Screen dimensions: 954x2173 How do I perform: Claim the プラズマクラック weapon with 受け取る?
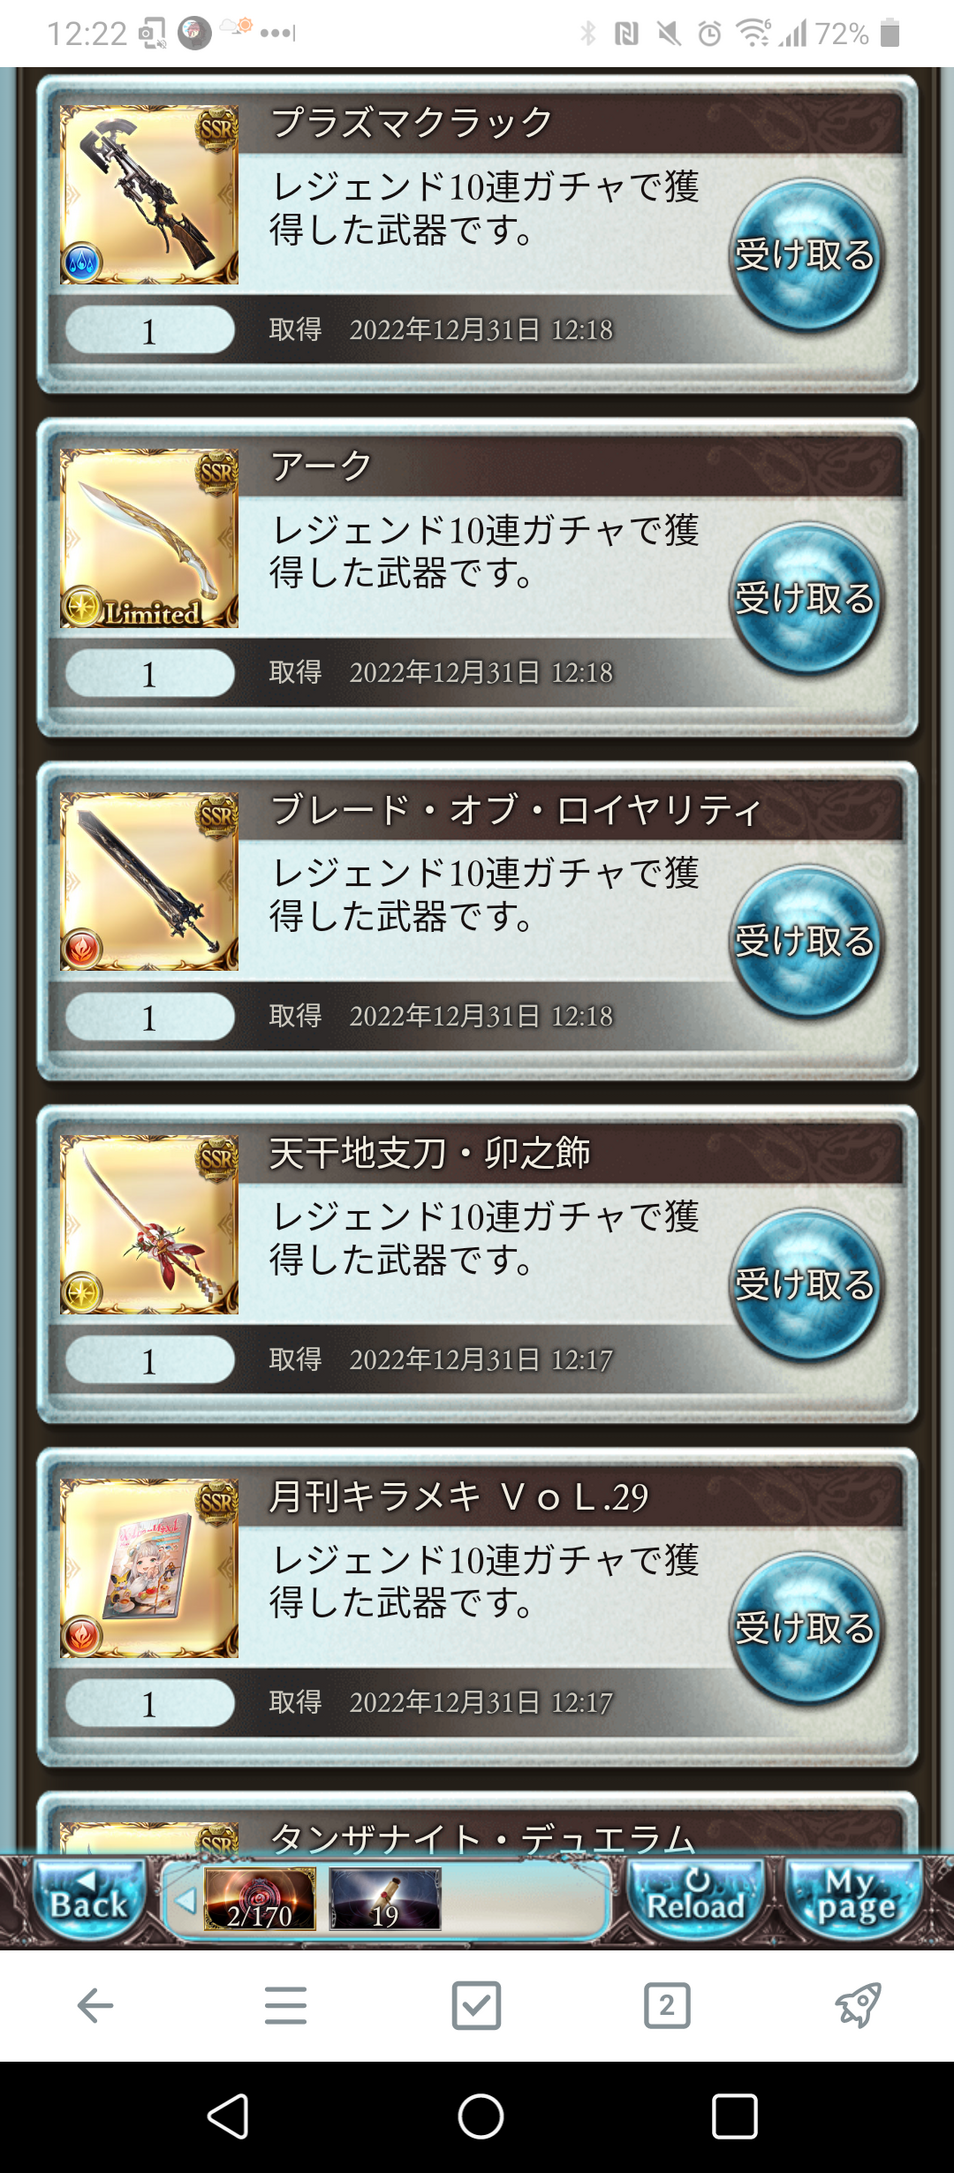point(805,255)
